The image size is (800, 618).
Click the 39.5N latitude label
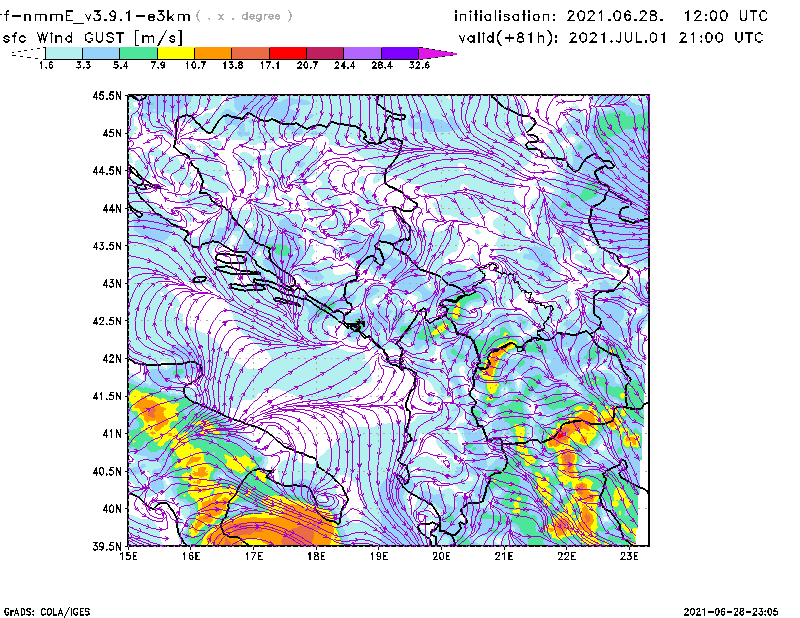click(107, 547)
